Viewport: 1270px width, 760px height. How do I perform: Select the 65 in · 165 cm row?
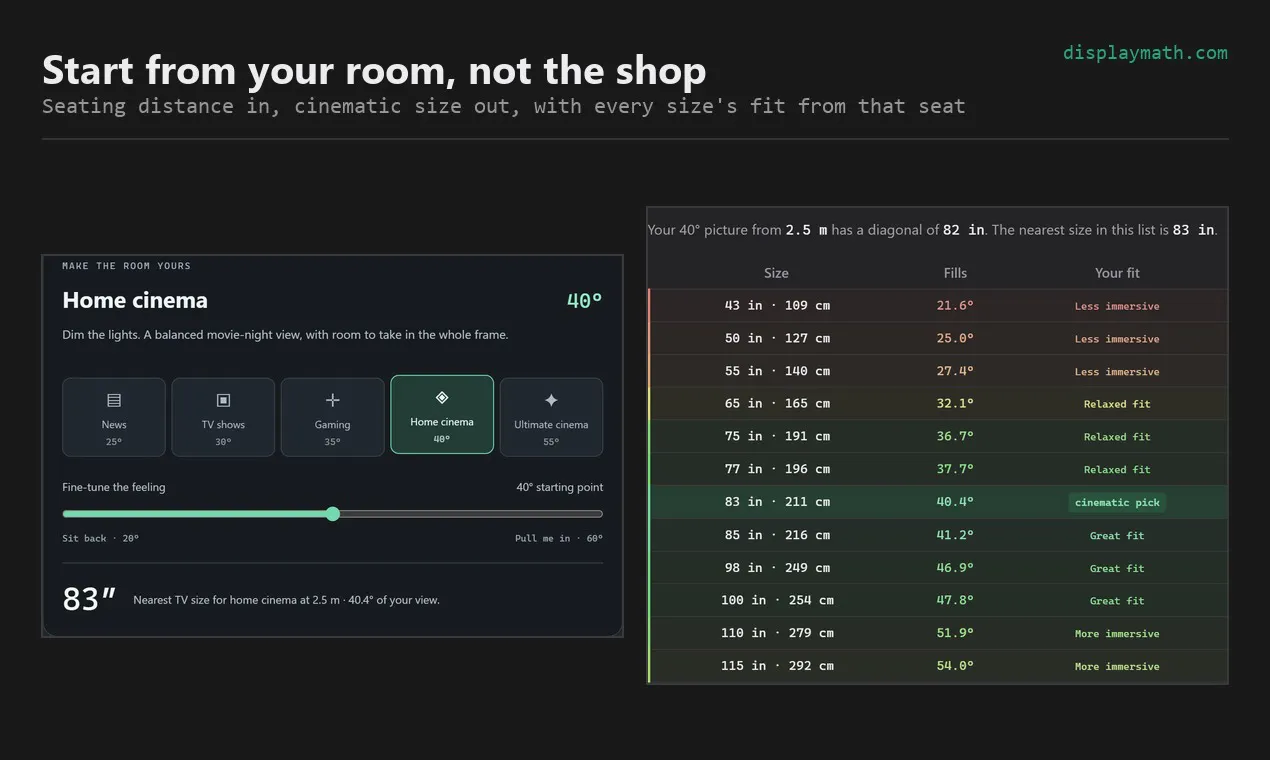(x=938, y=404)
